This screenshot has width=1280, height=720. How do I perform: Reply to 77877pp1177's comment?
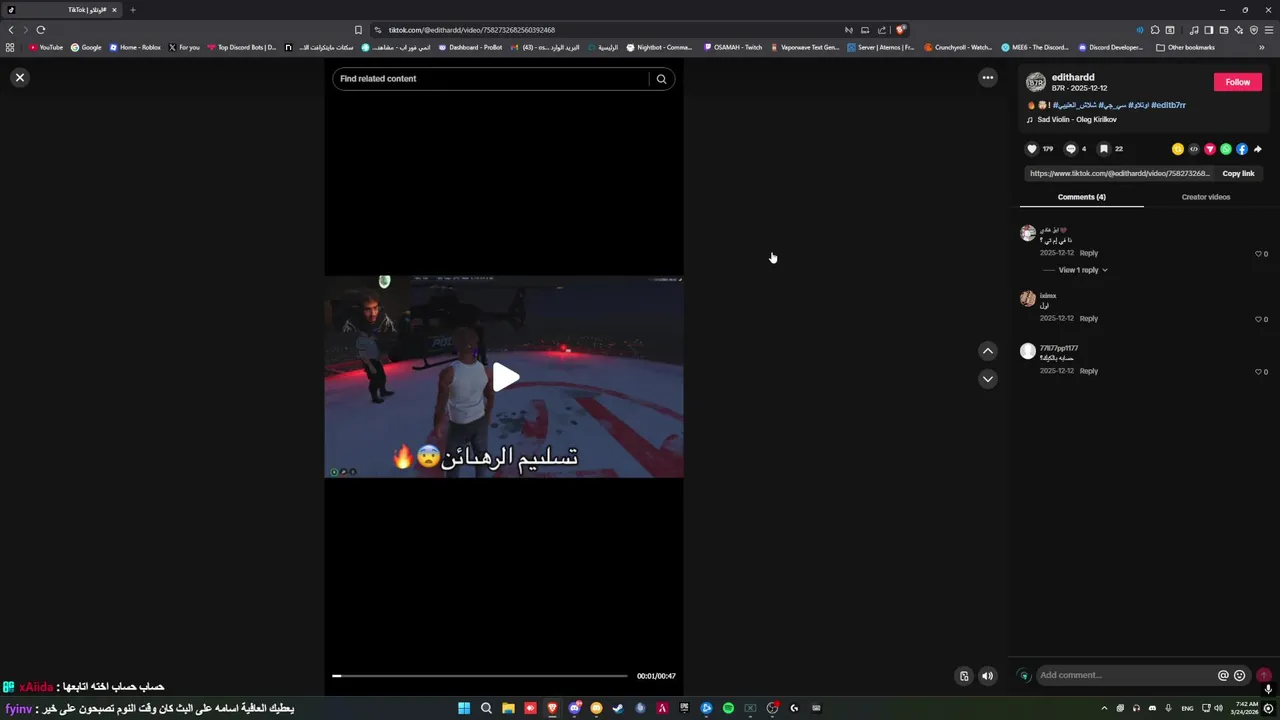[1089, 371]
